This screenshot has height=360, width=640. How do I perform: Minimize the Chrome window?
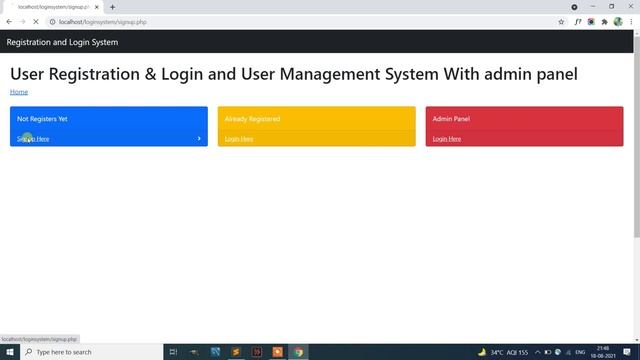593,7
